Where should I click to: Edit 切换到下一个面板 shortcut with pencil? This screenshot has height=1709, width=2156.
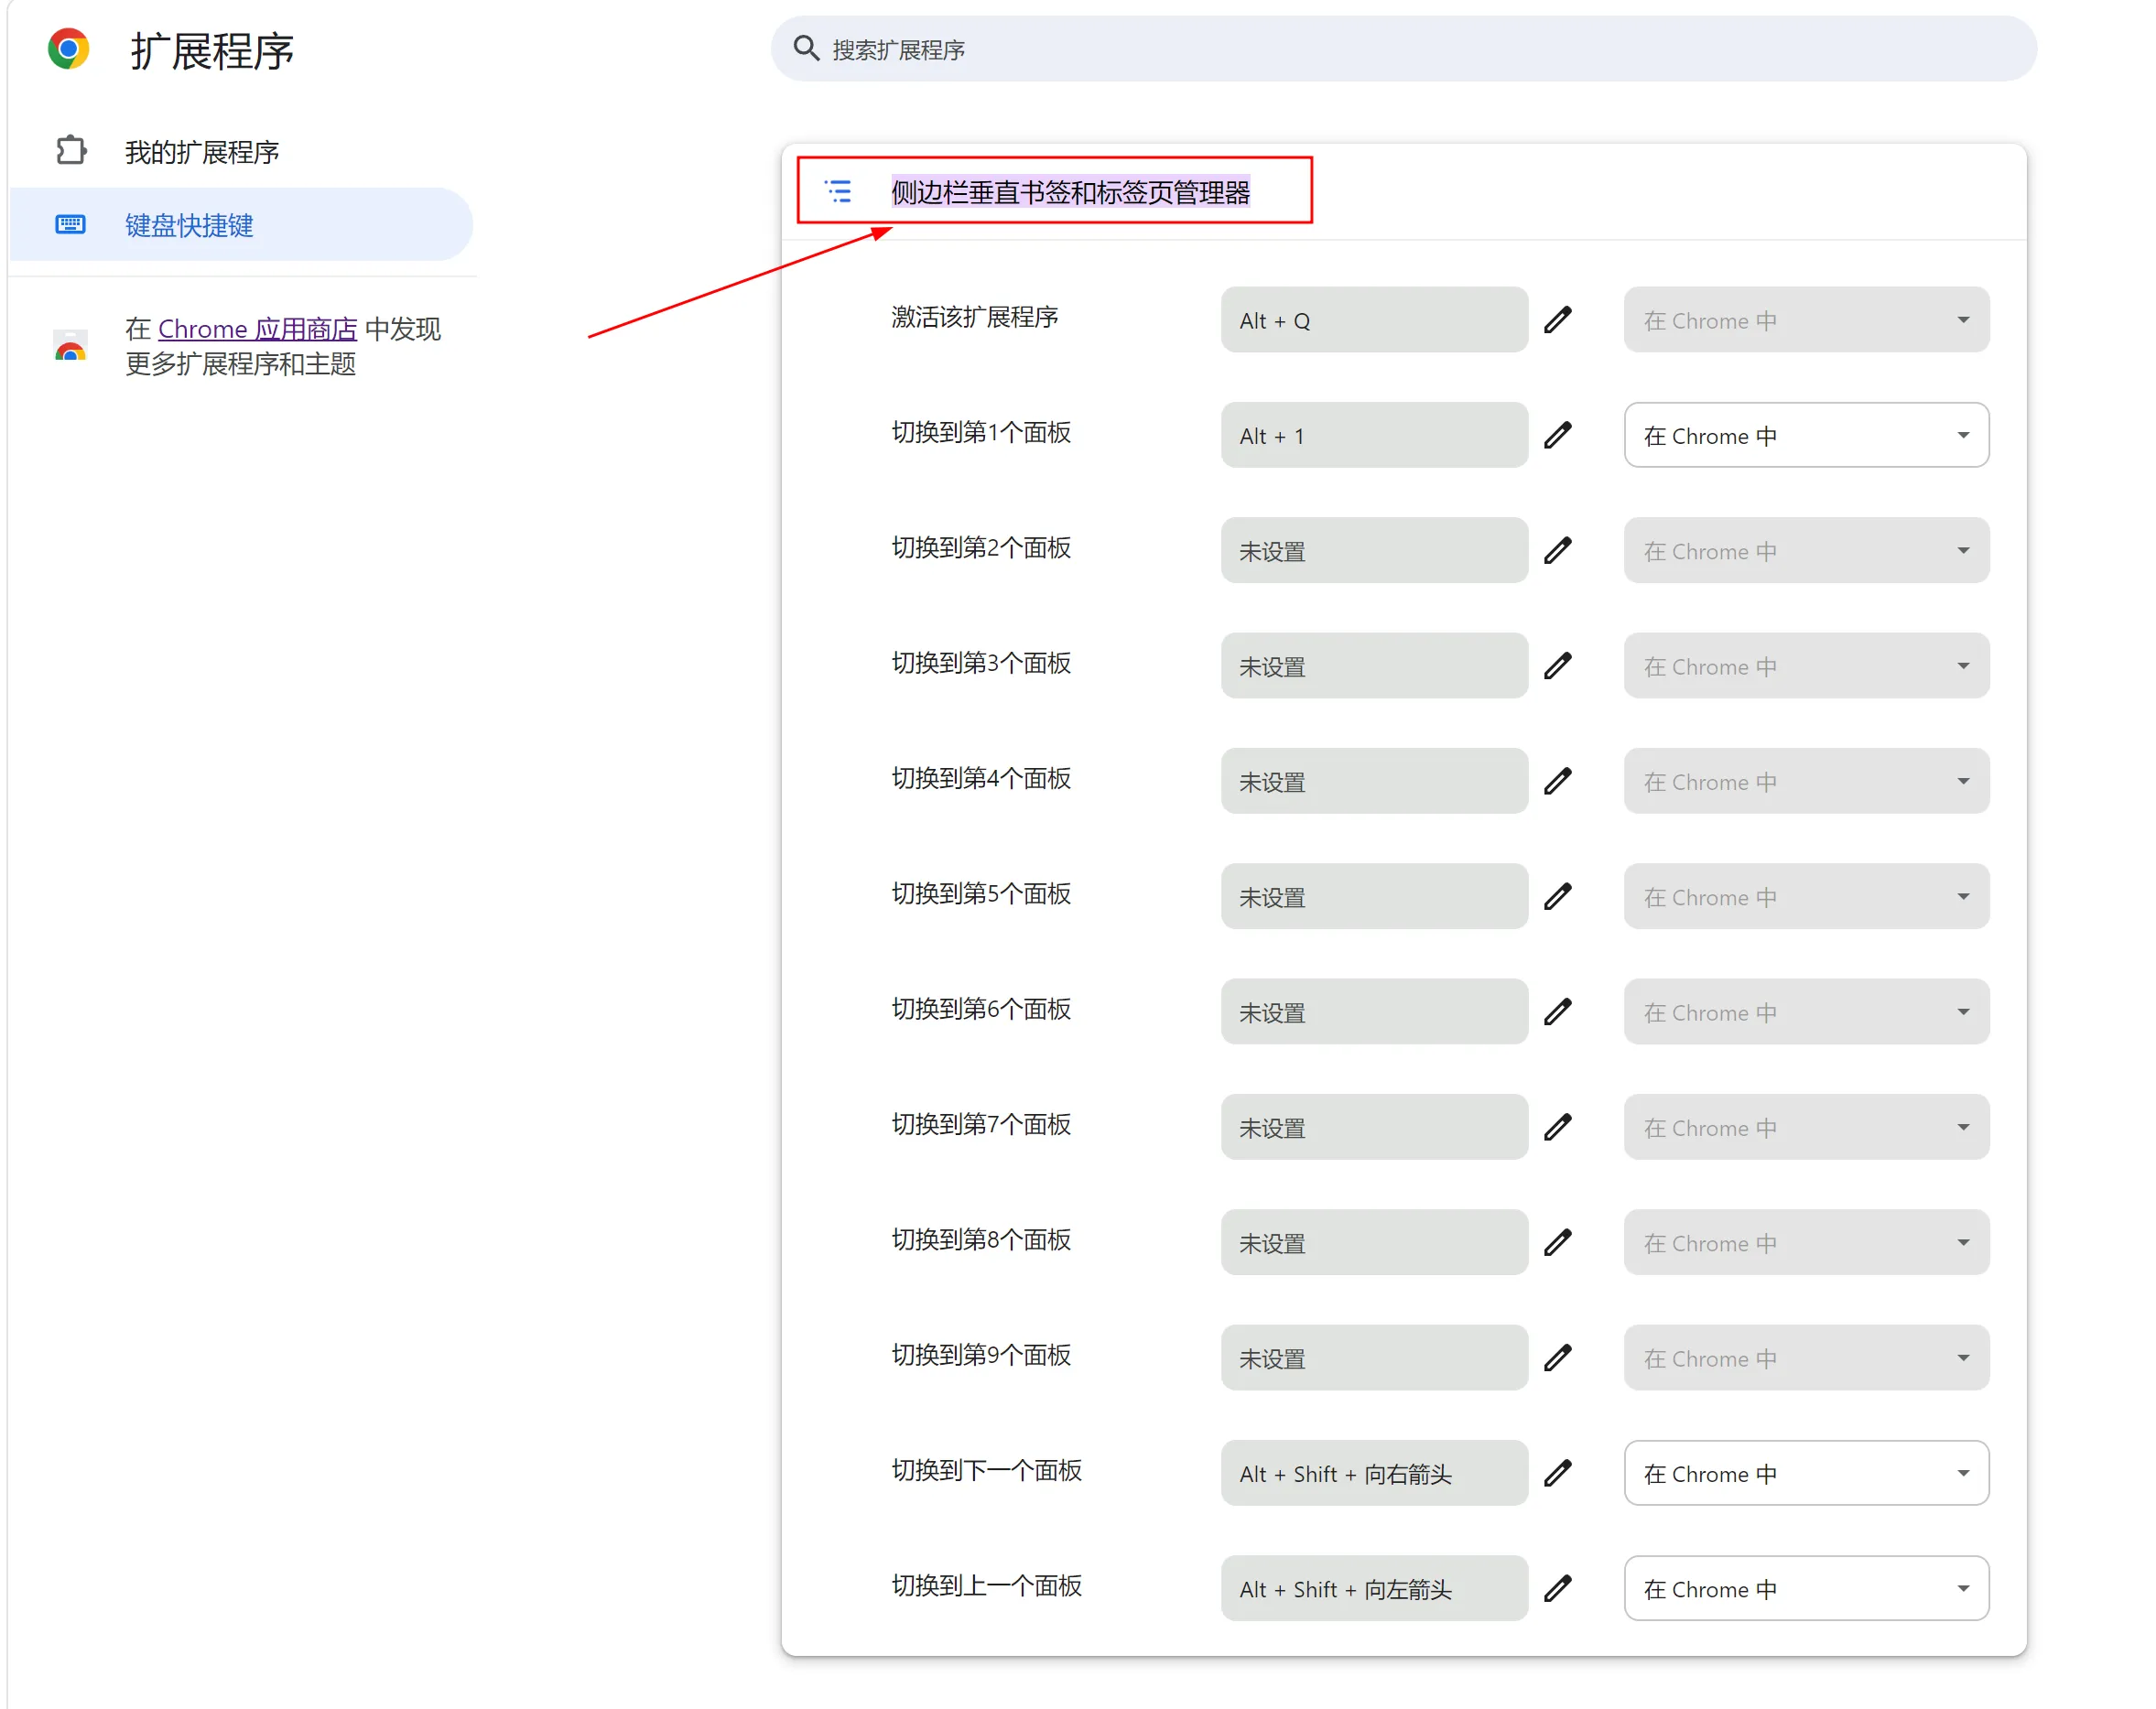coord(1557,1472)
